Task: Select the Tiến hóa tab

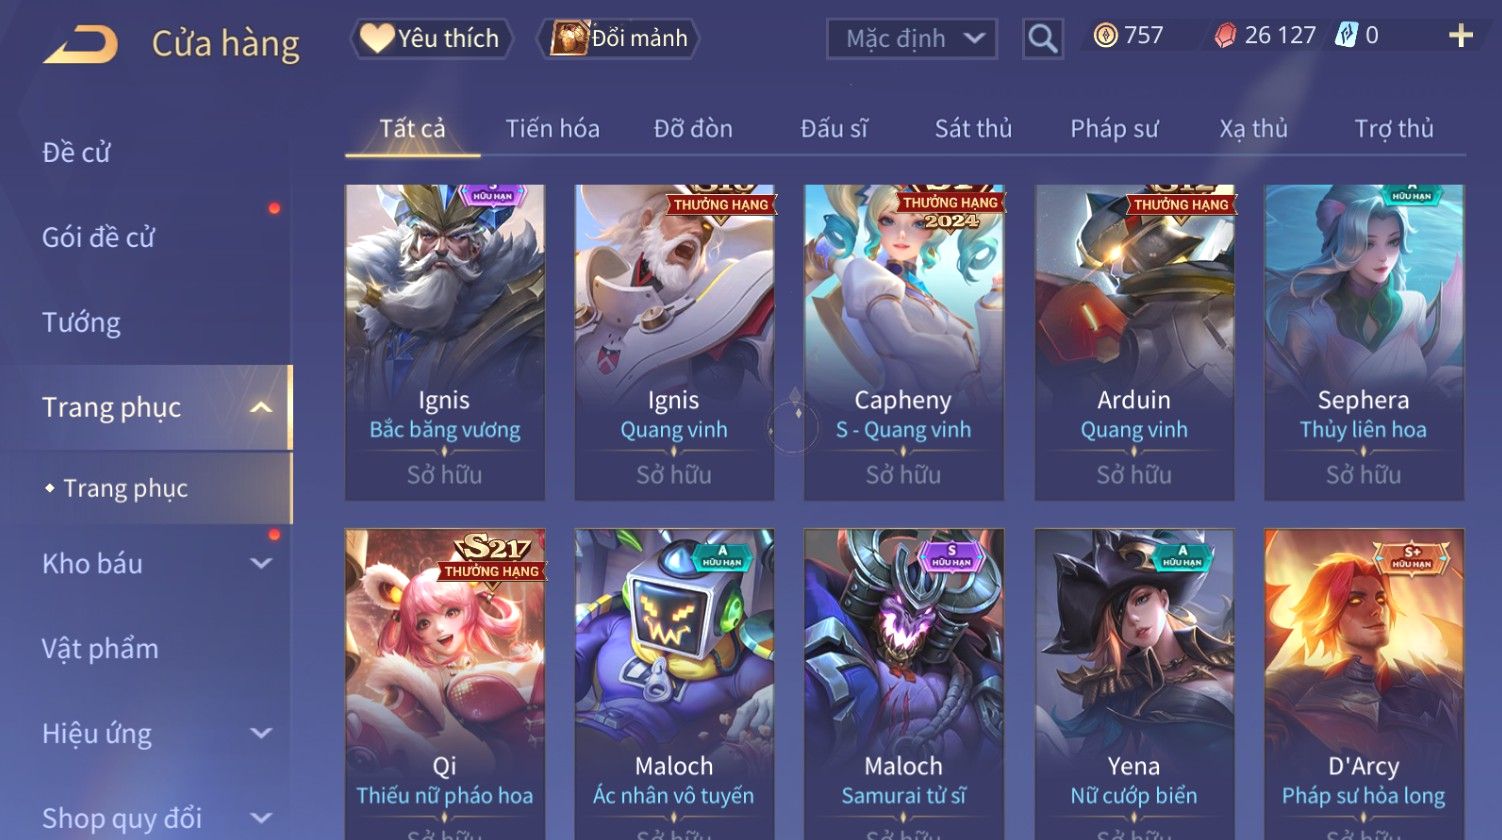Action: [x=552, y=128]
